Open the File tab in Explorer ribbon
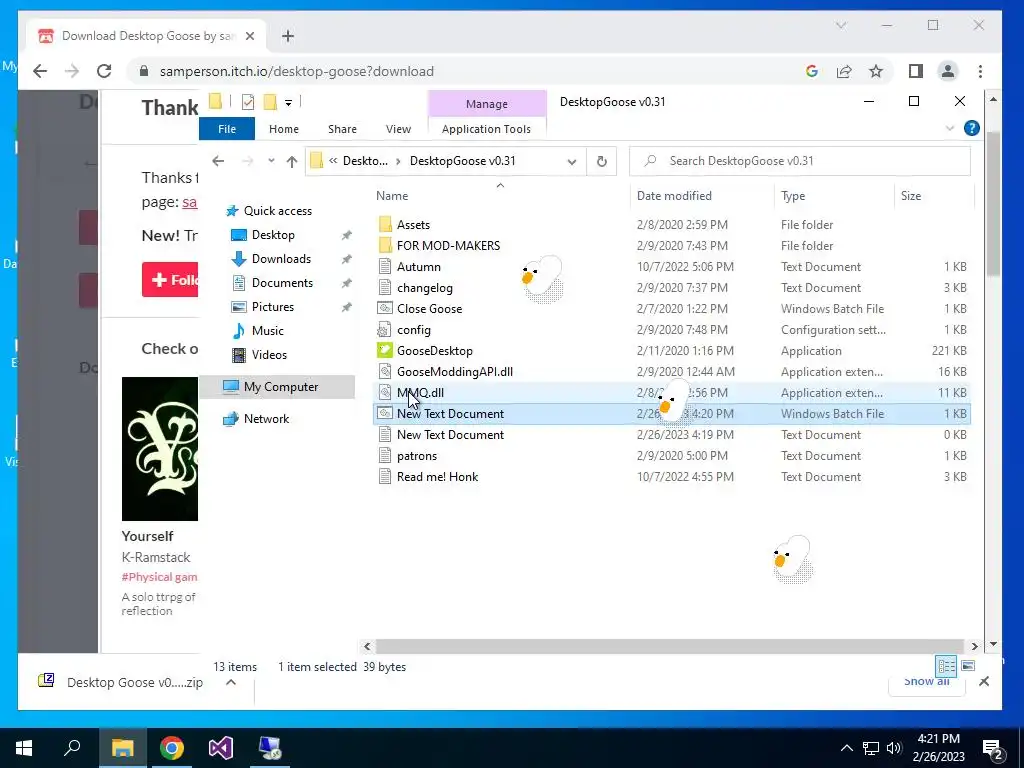The image size is (1024, 768). [227, 129]
